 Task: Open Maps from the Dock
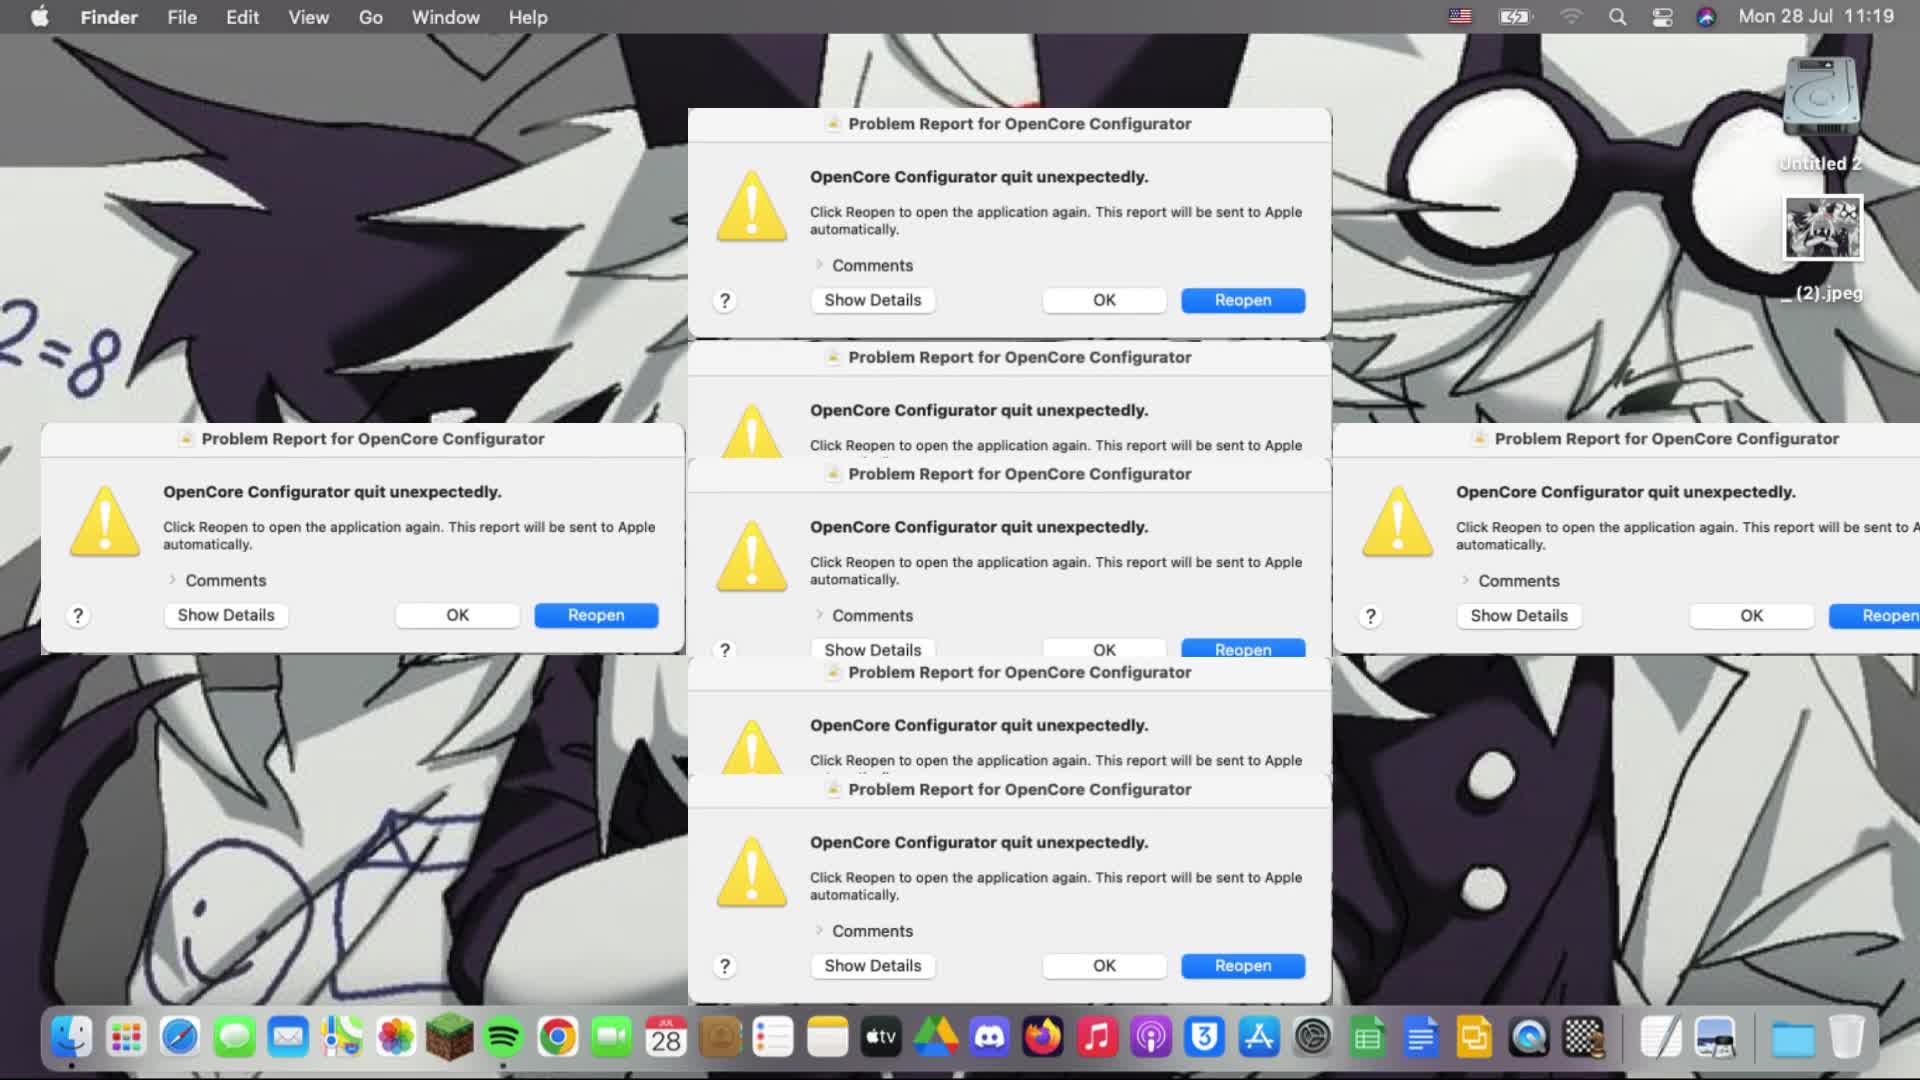pos(342,1037)
